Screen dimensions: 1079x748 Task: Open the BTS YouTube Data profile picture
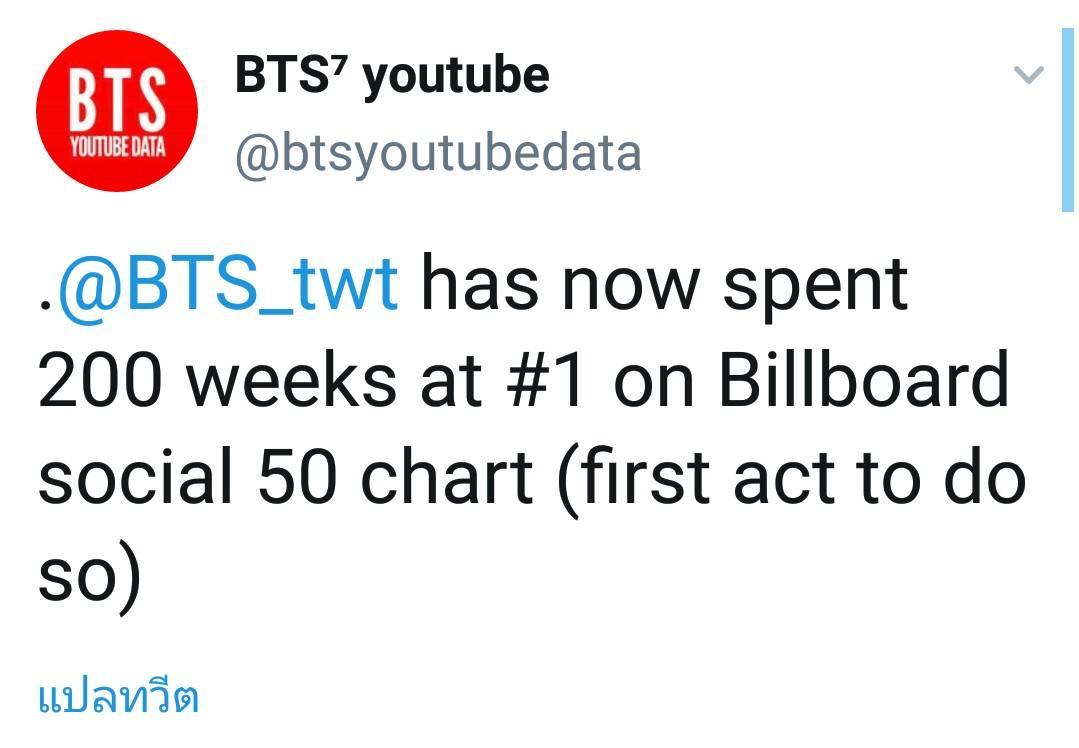(x=117, y=111)
